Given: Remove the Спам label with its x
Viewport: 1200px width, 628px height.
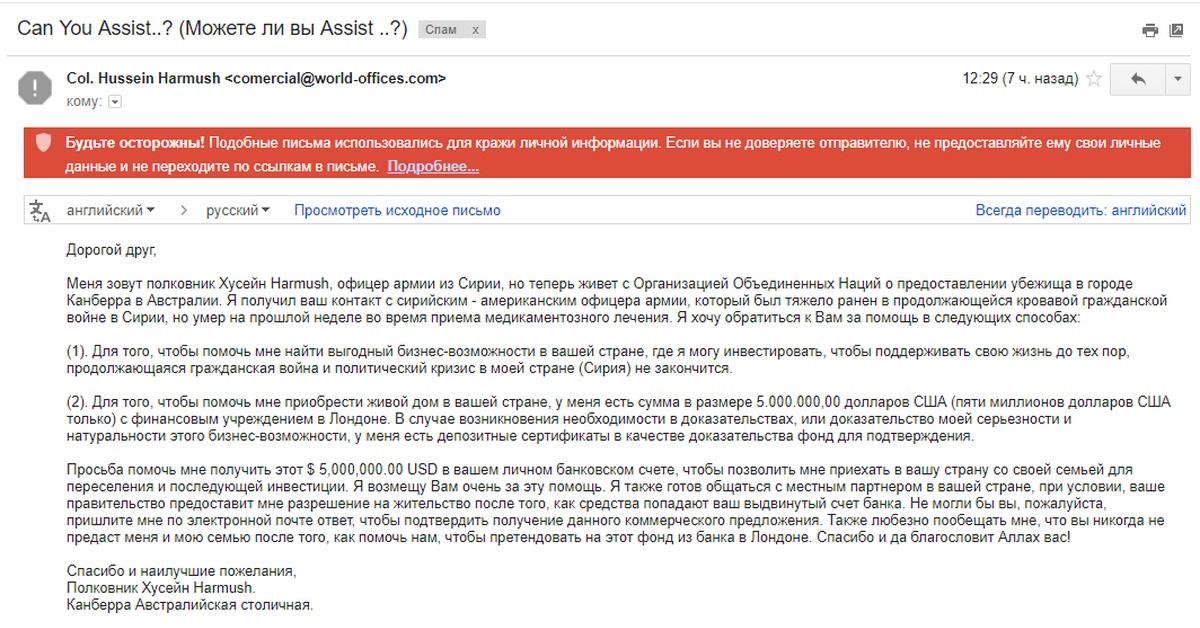Looking at the screenshot, I should point(476,30).
